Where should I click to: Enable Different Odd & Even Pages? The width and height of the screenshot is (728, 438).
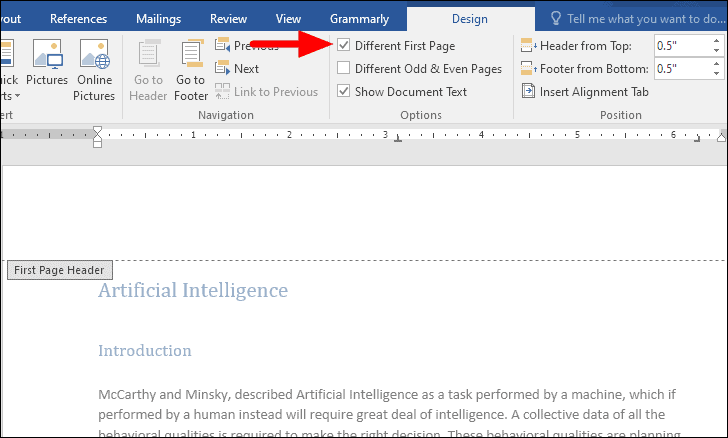point(344,69)
